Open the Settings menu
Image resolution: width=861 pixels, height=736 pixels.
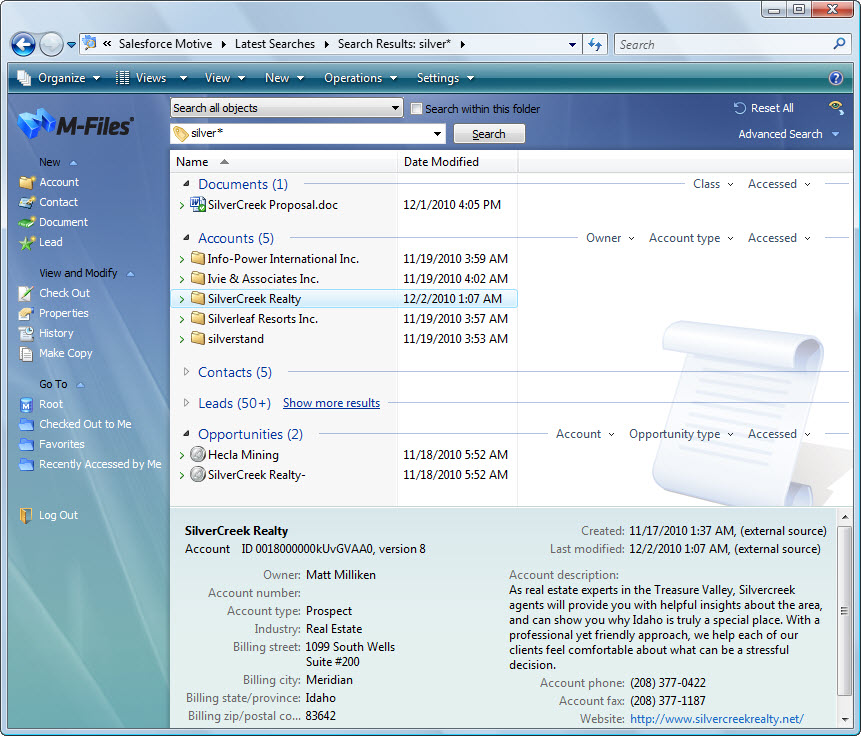tap(445, 78)
